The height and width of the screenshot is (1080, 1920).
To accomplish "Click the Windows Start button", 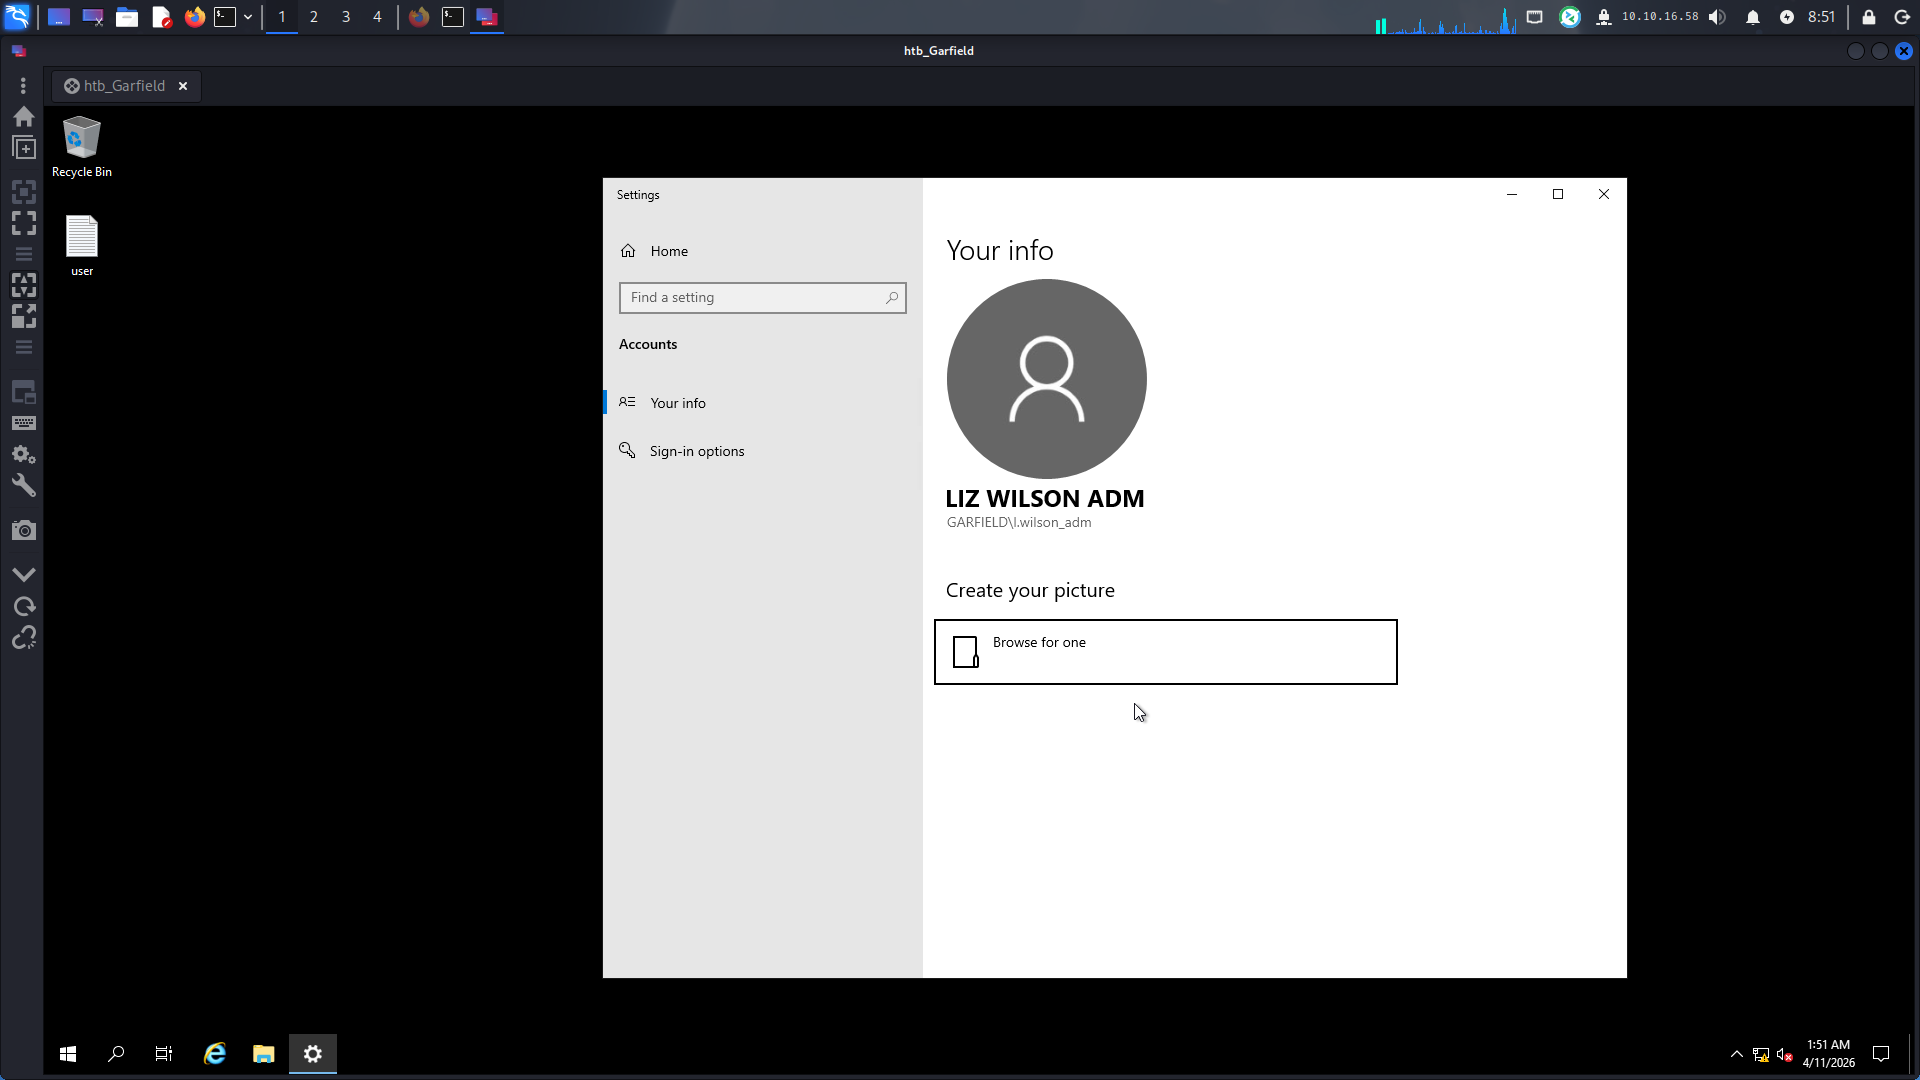I will [x=68, y=1053].
